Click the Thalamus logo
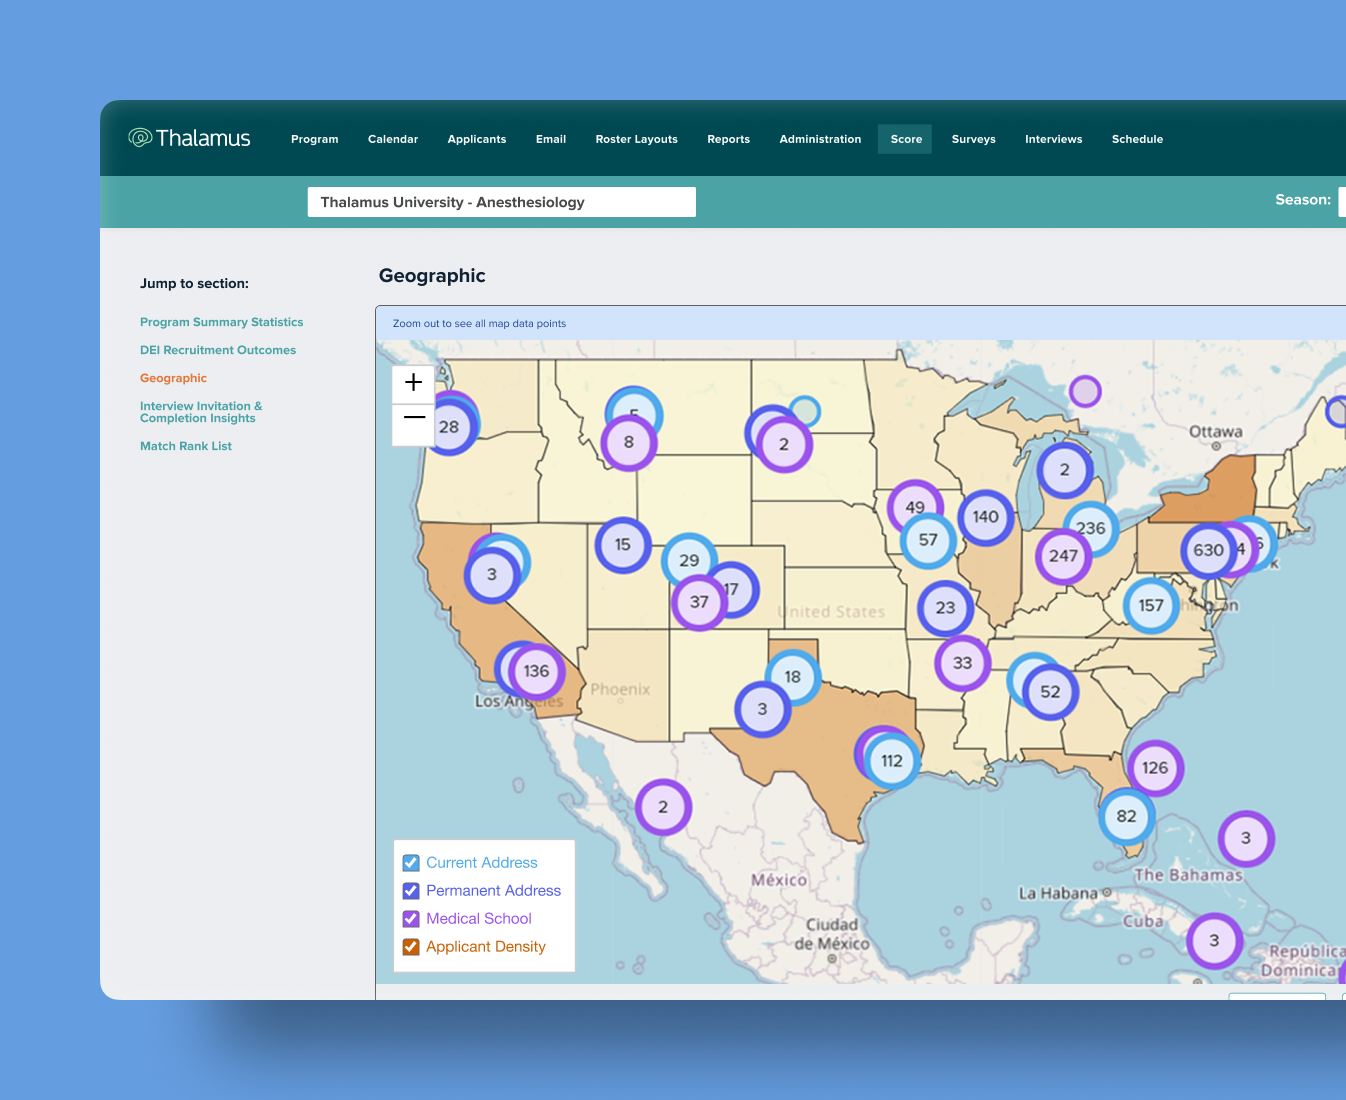Image resolution: width=1346 pixels, height=1100 pixels. 190,138
